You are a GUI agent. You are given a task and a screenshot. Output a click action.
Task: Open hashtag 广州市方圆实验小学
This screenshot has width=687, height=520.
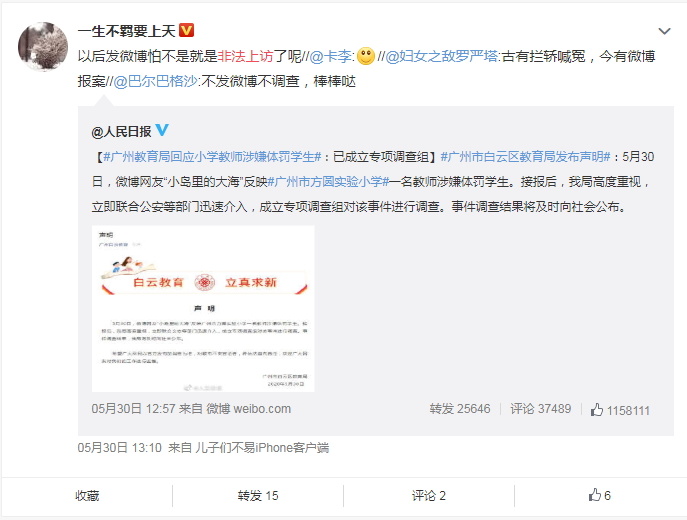coord(328,182)
